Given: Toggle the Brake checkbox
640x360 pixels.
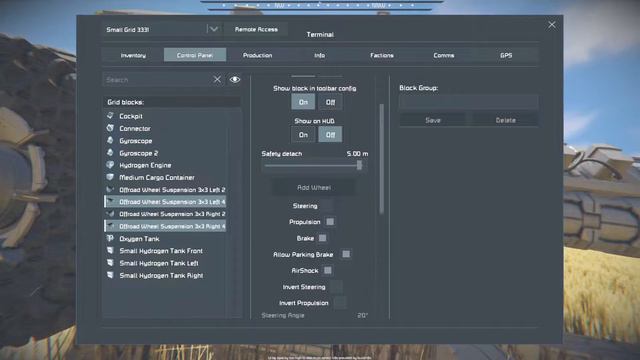Looking at the screenshot, I should coord(322,238).
